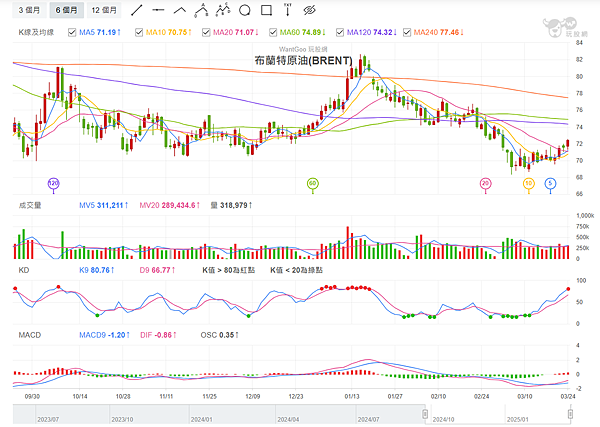This screenshot has height=427, width=600.
Task: Click the 布蘭特原油(BRENT) chart title
Action: click(x=303, y=60)
